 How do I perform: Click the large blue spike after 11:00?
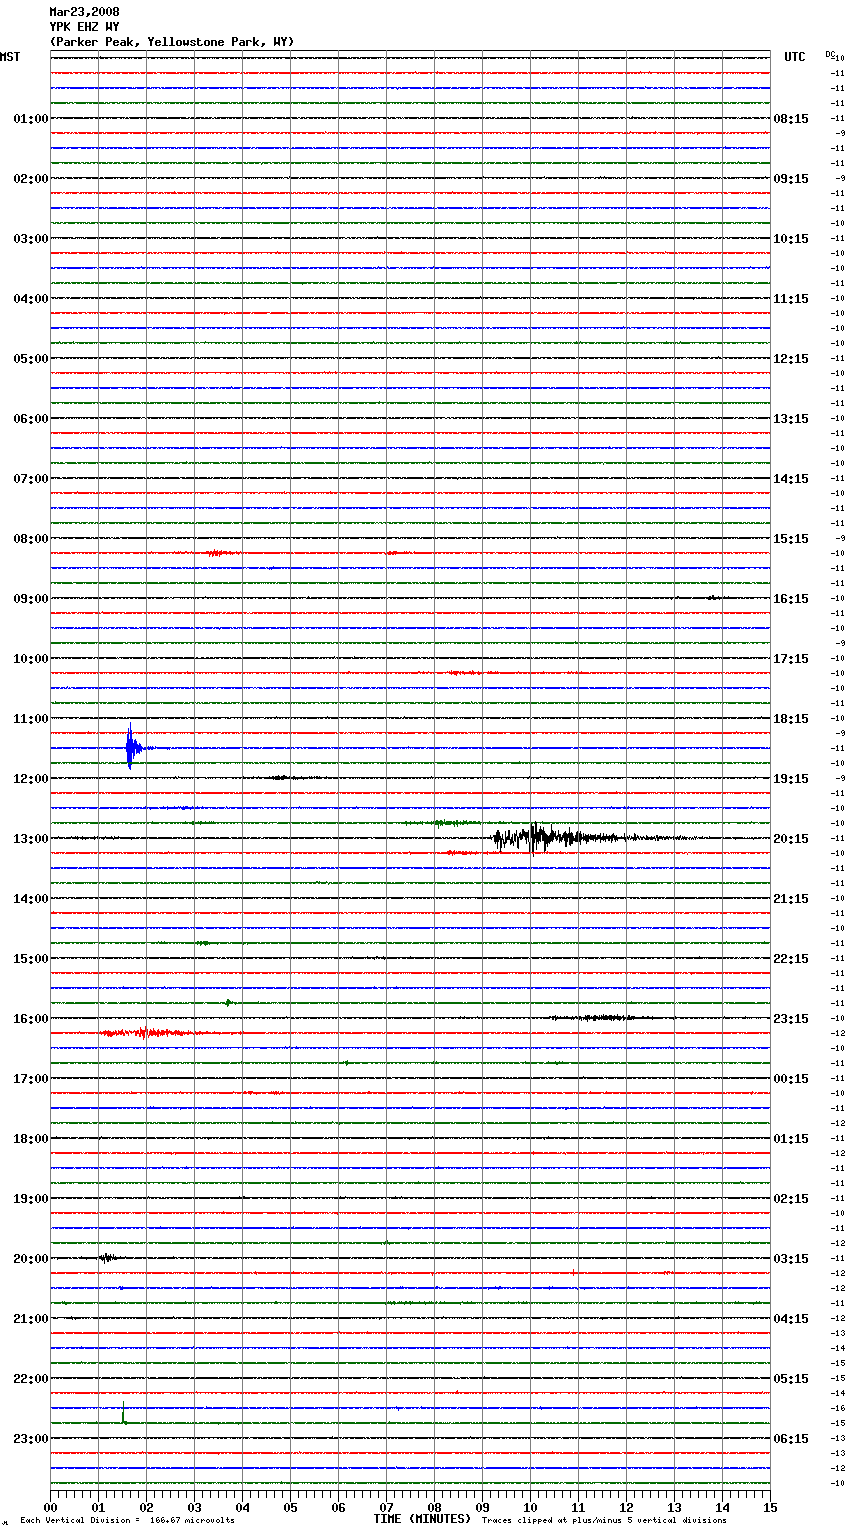132,747
